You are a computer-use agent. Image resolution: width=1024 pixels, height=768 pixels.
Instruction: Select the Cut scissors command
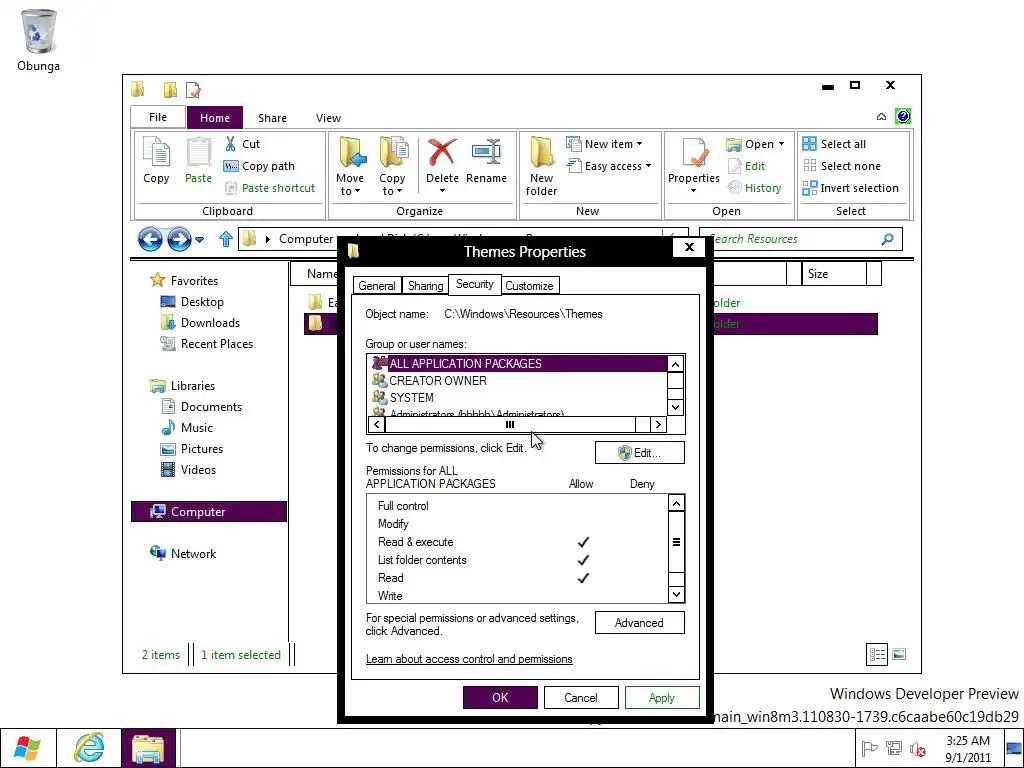click(x=242, y=144)
